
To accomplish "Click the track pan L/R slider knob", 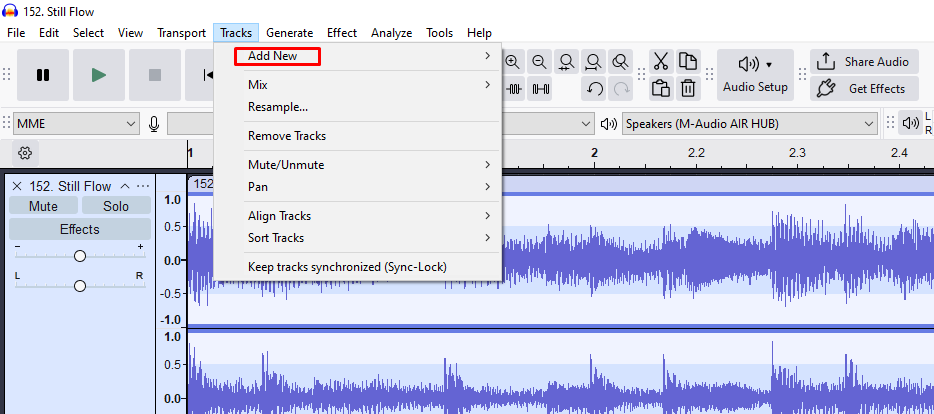I will pyautogui.click(x=80, y=286).
